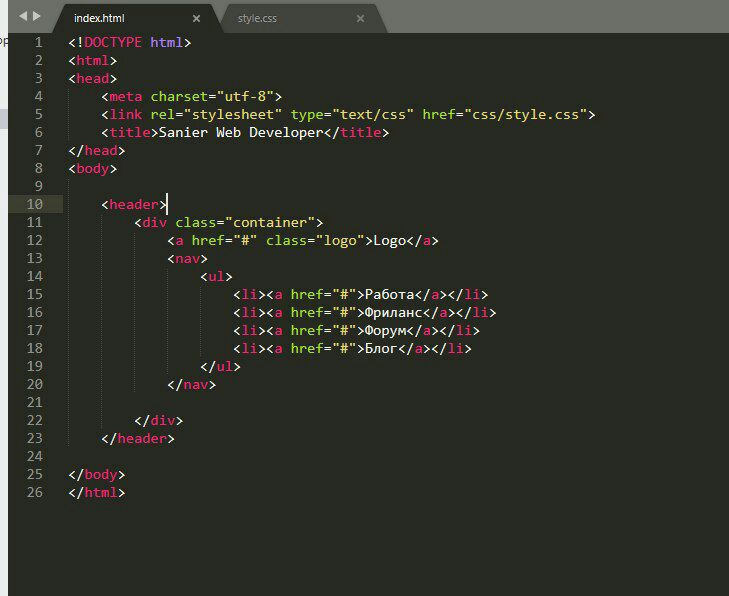The image size is (729, 596).
Task: Click the opening ul tag on line 14
Action: (216, 277)
